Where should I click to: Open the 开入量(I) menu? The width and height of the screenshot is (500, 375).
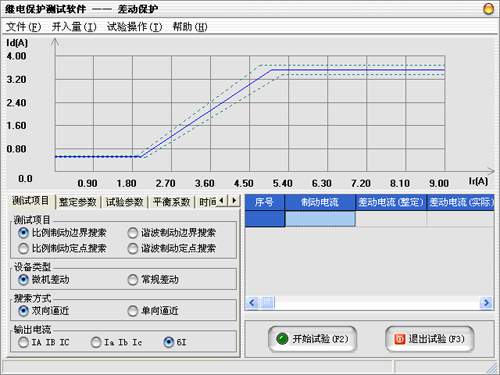pos(74,27)
